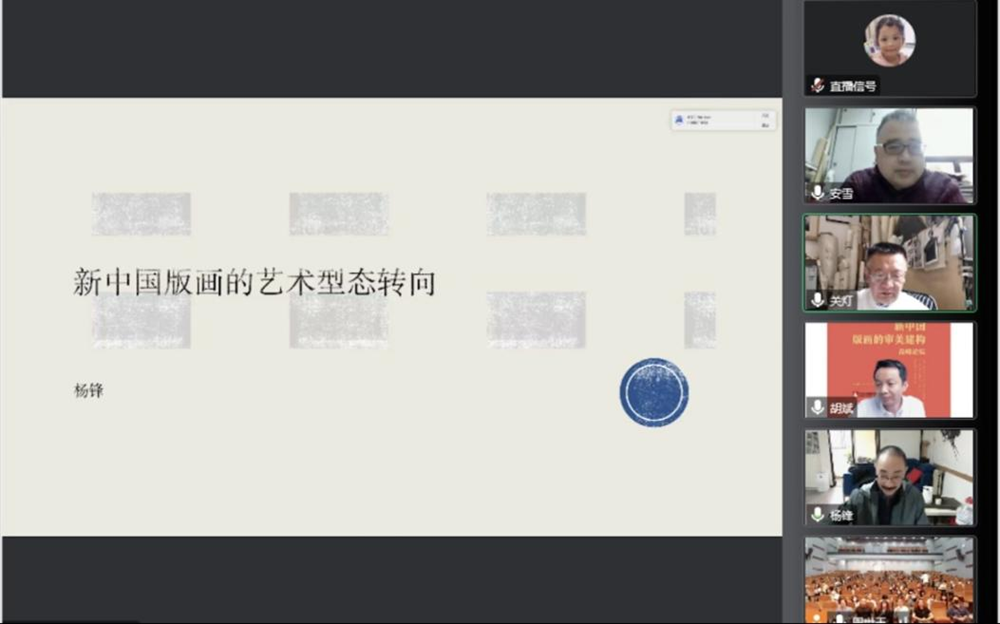Click the presenter name 杨锋 on the slide
Screen dimensions: 1000x624
pos(88,391)
